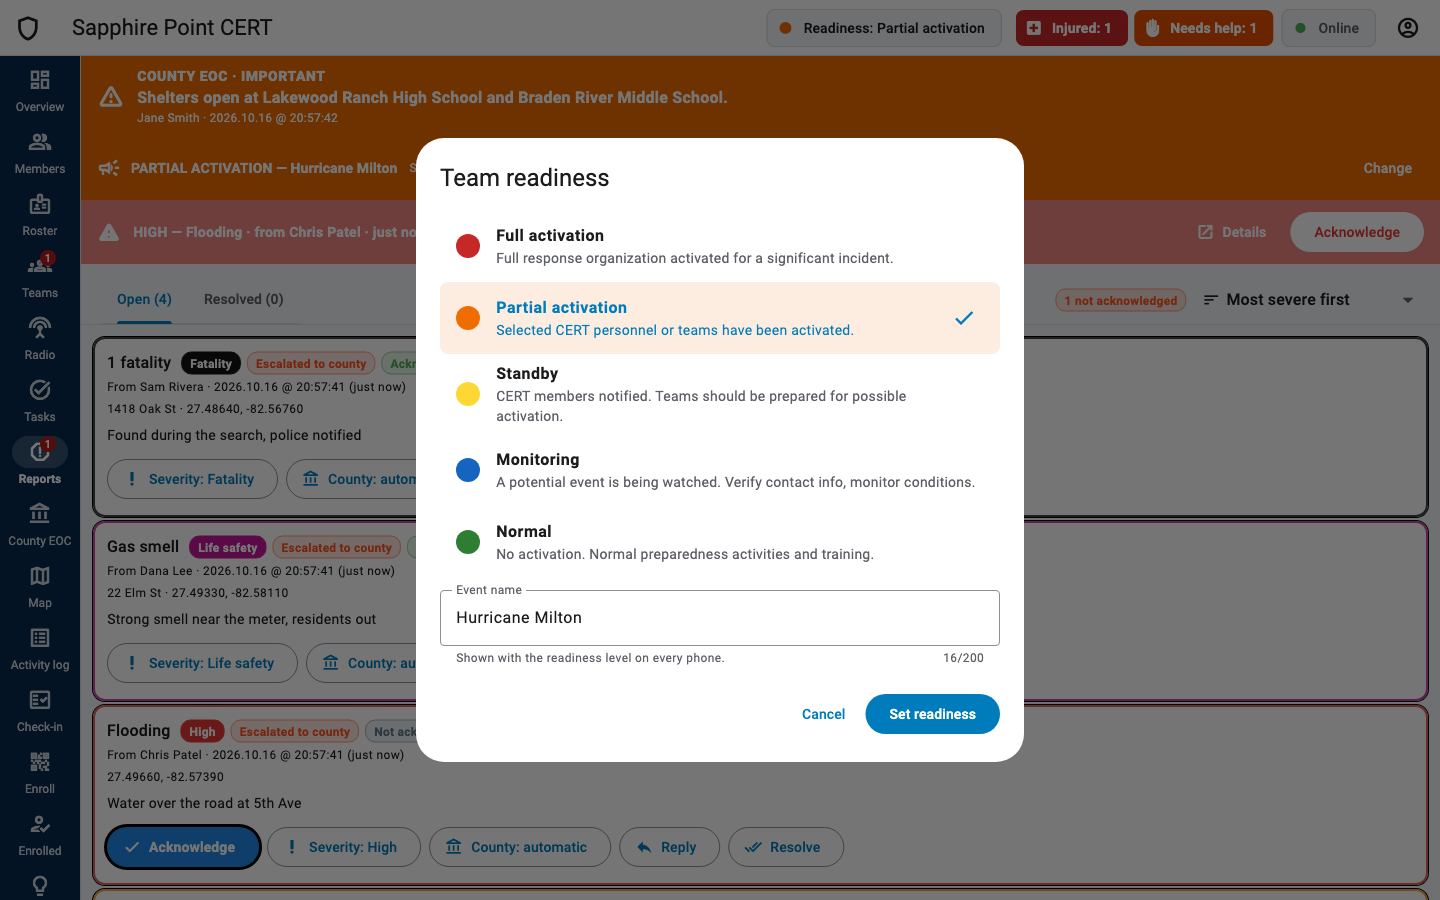Screen dimensions: 1440x900
Task: Click the Online status chip
Action: point(1328,28)
